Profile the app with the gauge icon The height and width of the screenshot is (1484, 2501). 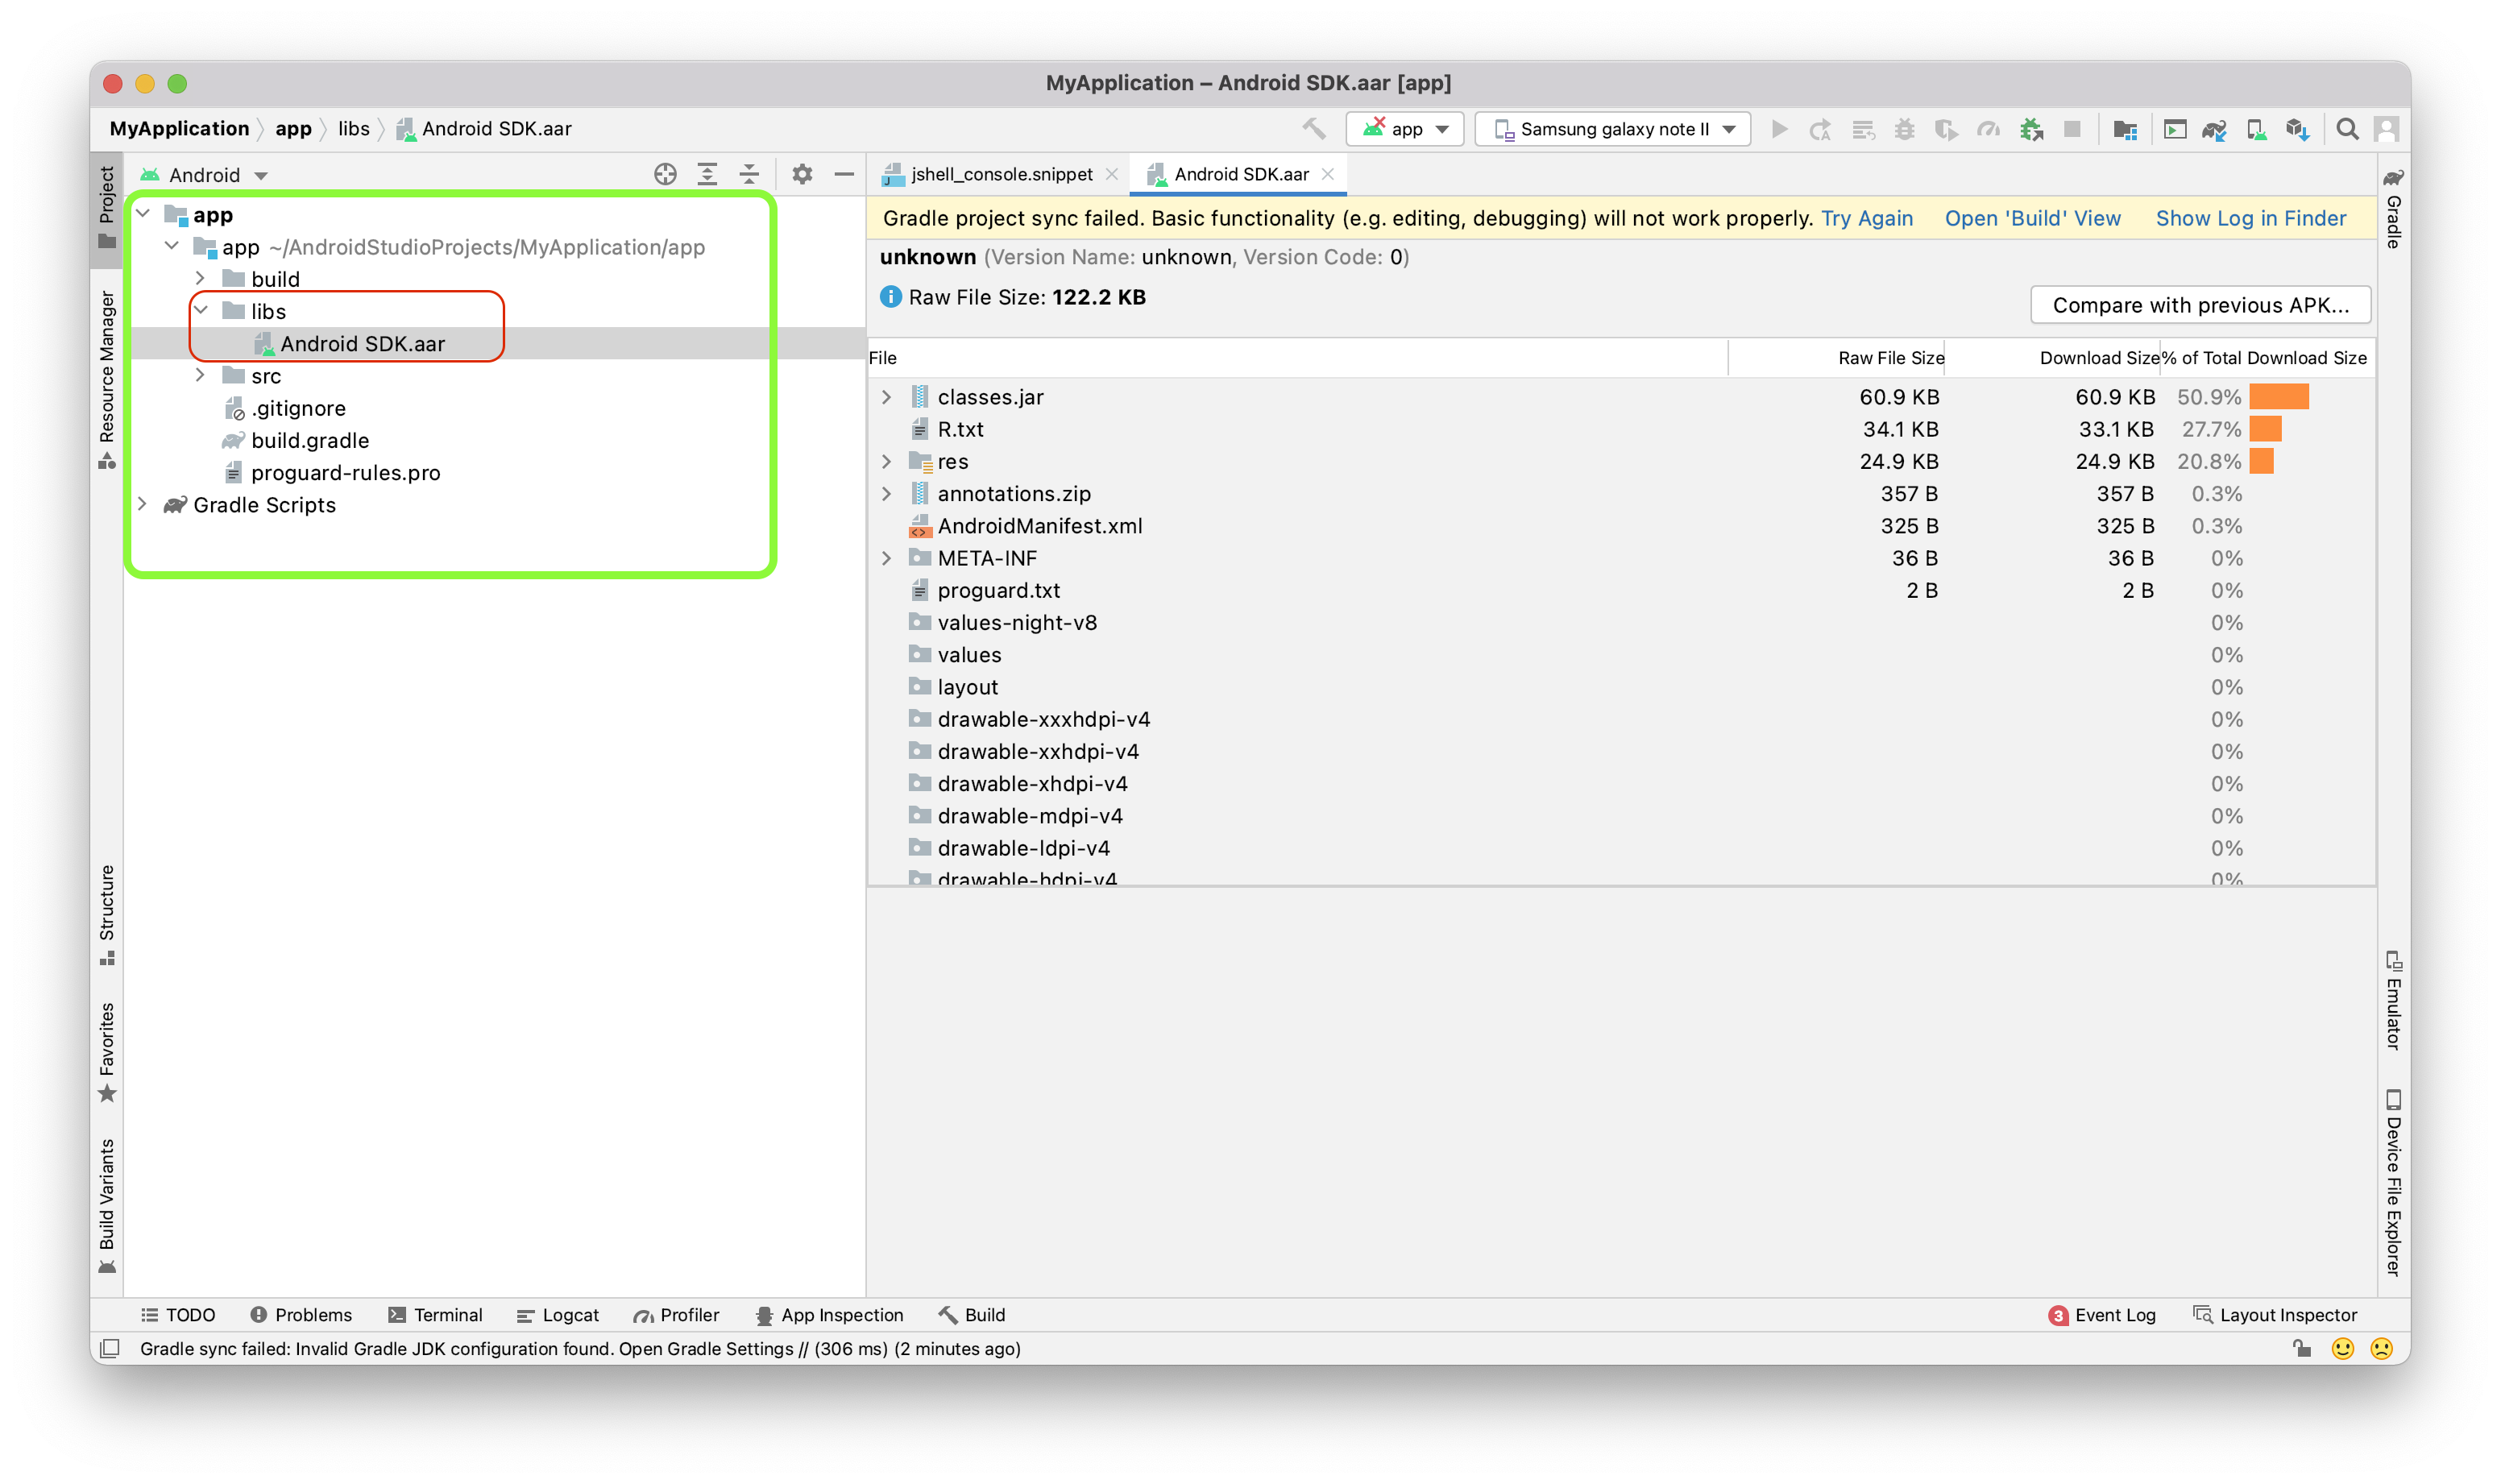coord(1988,128)
